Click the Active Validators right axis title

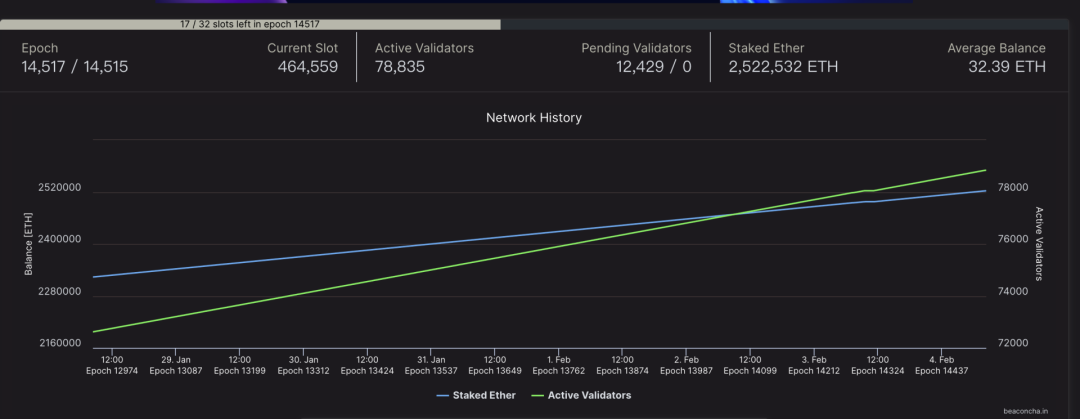(1039, 244)
